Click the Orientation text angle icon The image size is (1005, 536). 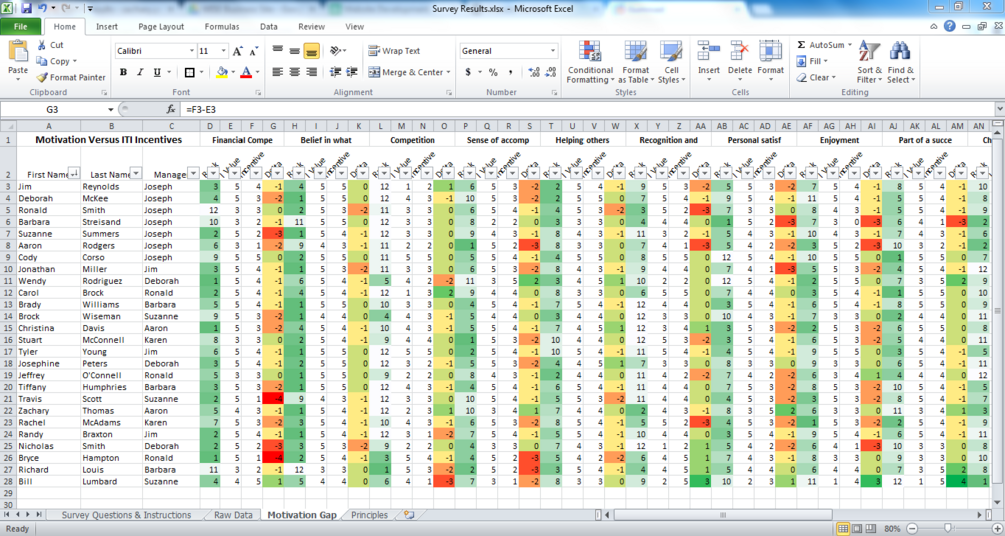(x=335, y=51)
